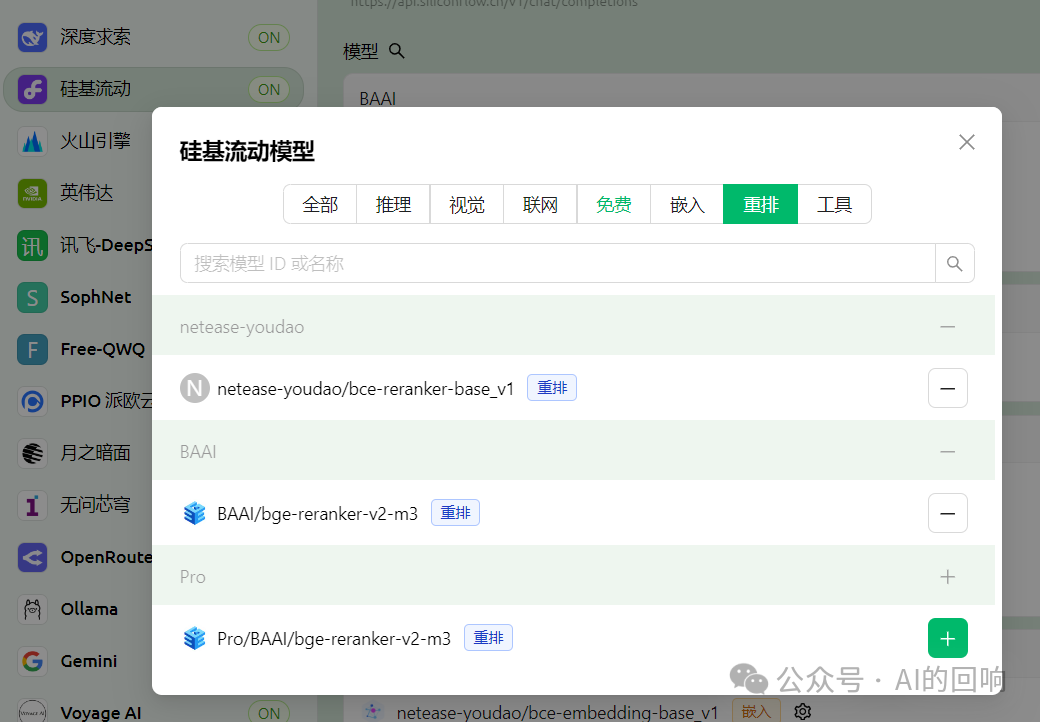
Task: Select the 重排 tab
Action: [760, 204]
